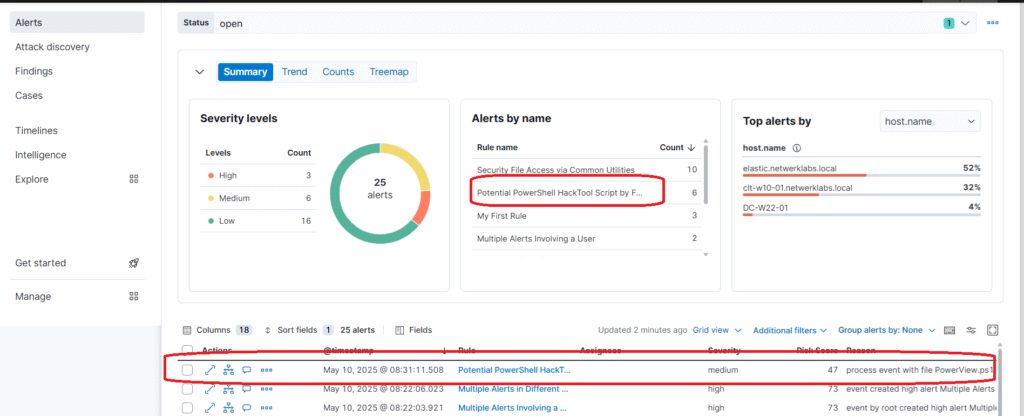Open the Potential PowerShell HackT... rule link
This screenshot has height=416, width=1024.
point(514,370)
